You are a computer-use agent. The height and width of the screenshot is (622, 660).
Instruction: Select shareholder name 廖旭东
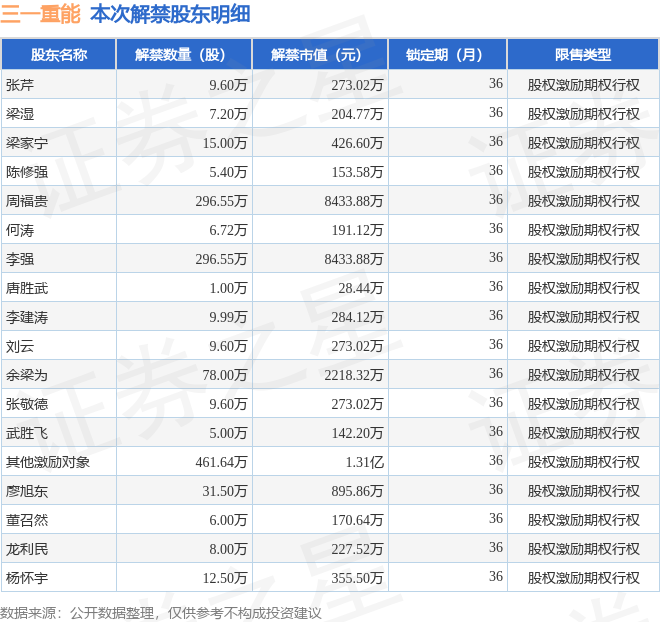point(27,491)
